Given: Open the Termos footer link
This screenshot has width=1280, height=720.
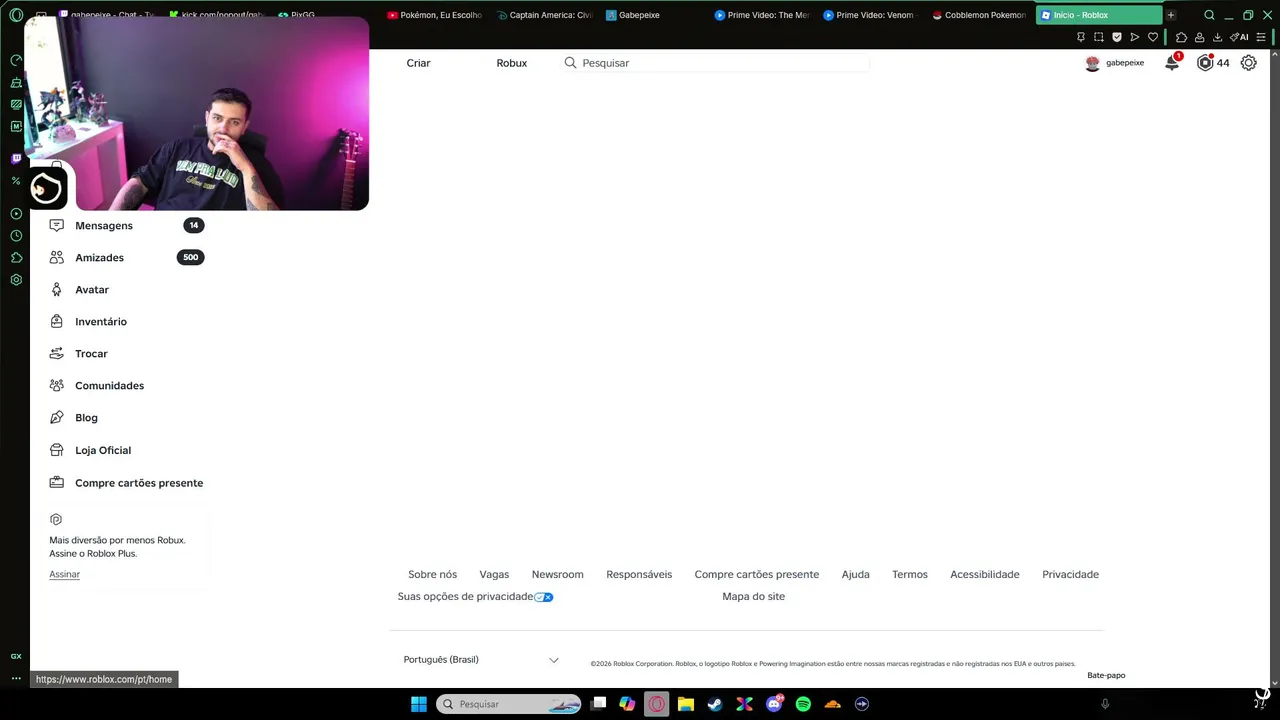Looking at the screenshot, I should pos(910,575).
